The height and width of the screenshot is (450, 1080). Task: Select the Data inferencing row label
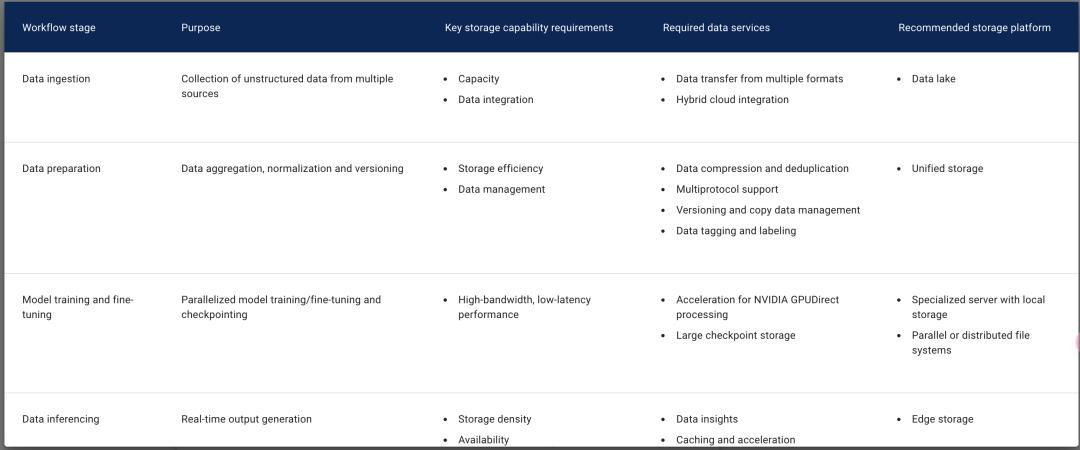point(60,420)
